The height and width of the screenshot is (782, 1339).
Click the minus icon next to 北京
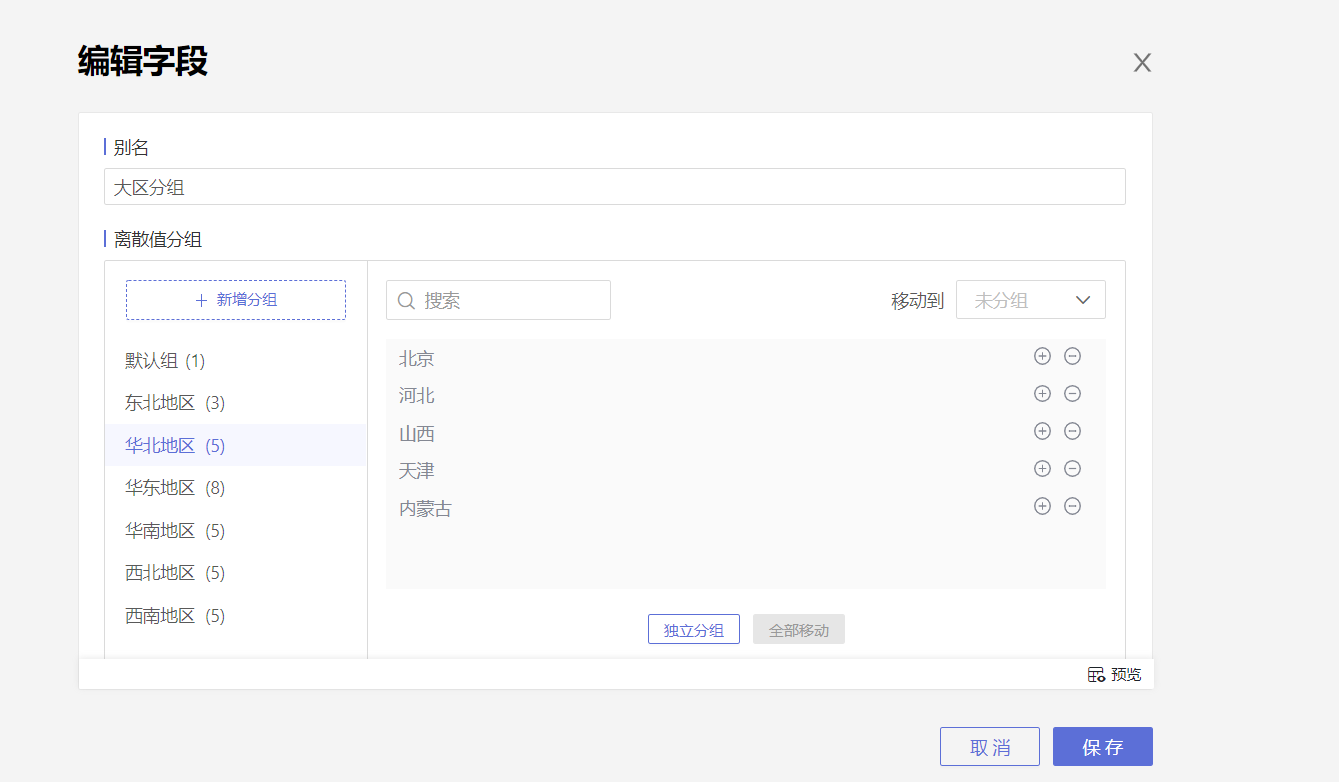click(1072, 356)
